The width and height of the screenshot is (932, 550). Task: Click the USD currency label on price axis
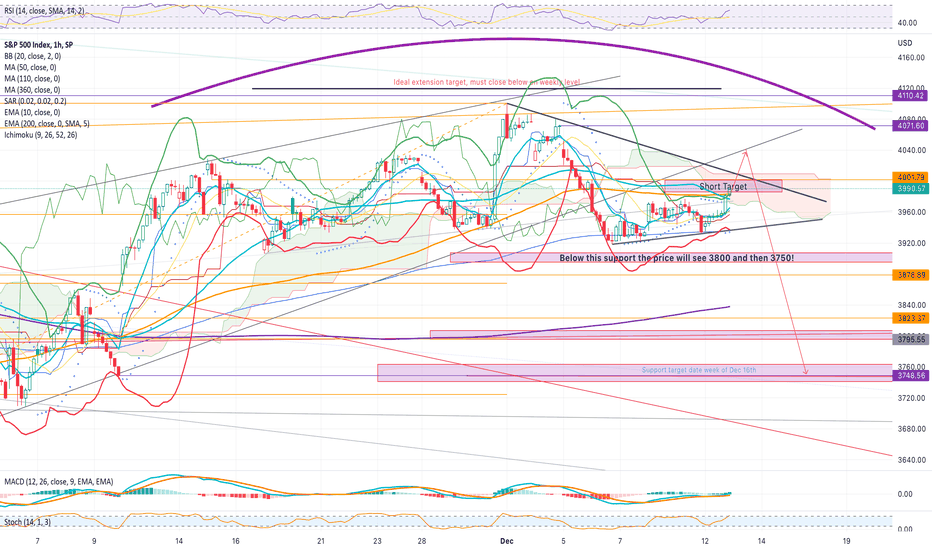pyautogui.click(x=905, y=43)
